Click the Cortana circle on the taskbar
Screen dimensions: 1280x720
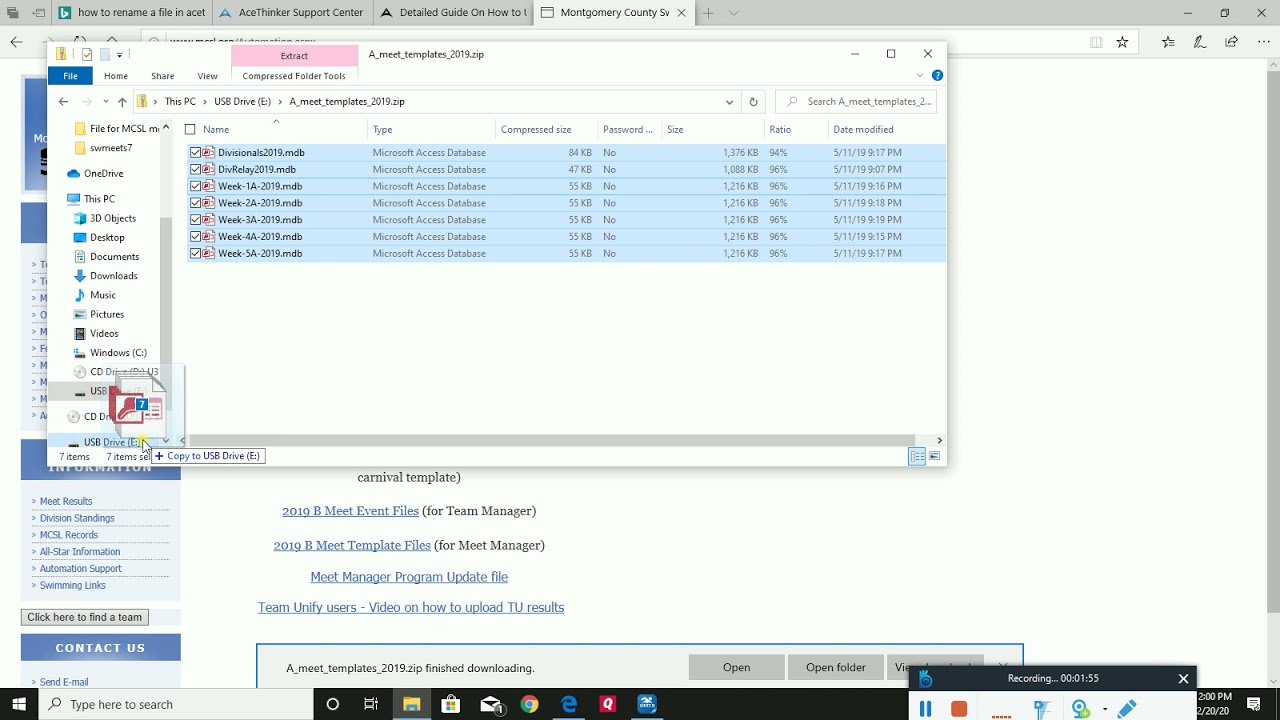coord(333,704)
